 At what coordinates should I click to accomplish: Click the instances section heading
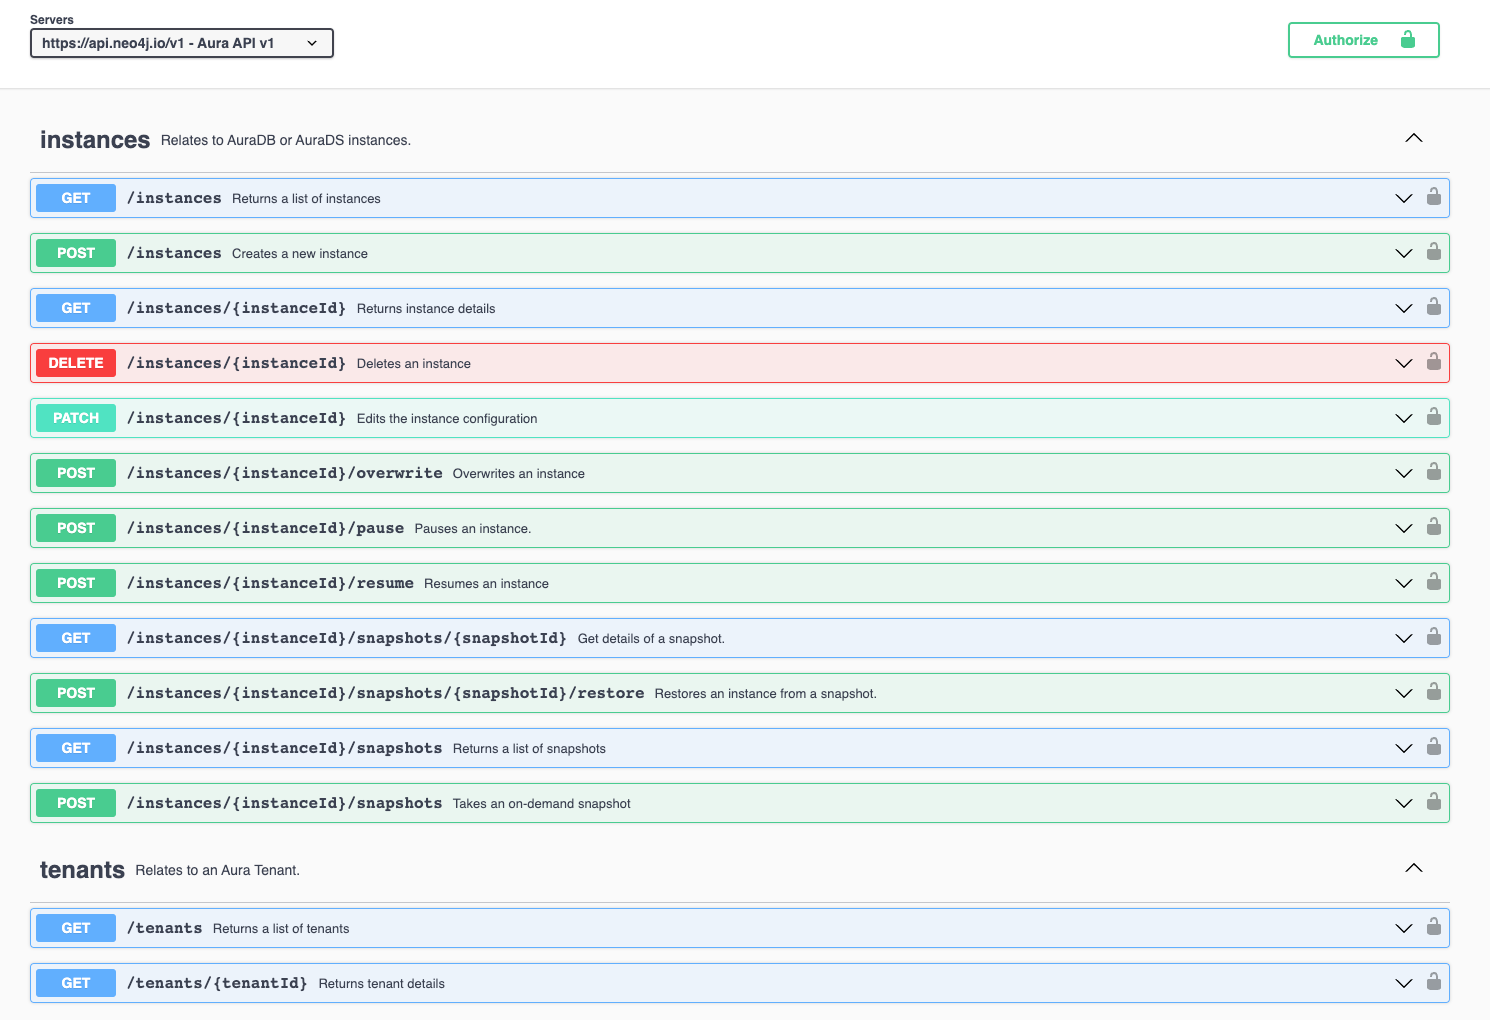coord(95,140)
